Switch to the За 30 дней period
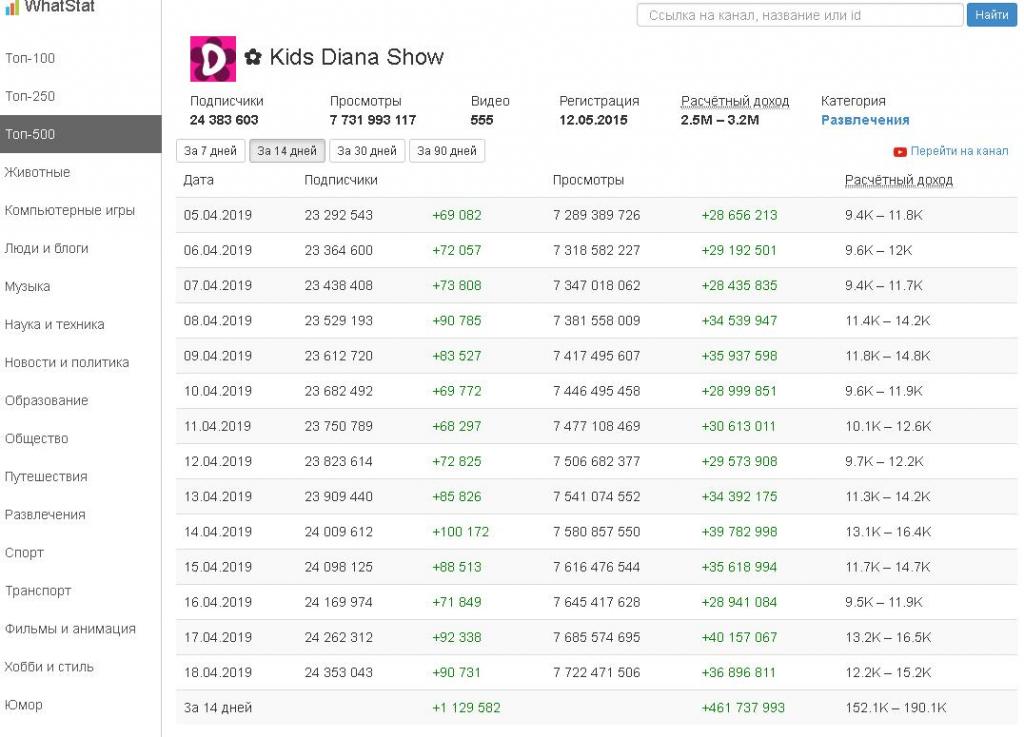 tap(367, 151)
